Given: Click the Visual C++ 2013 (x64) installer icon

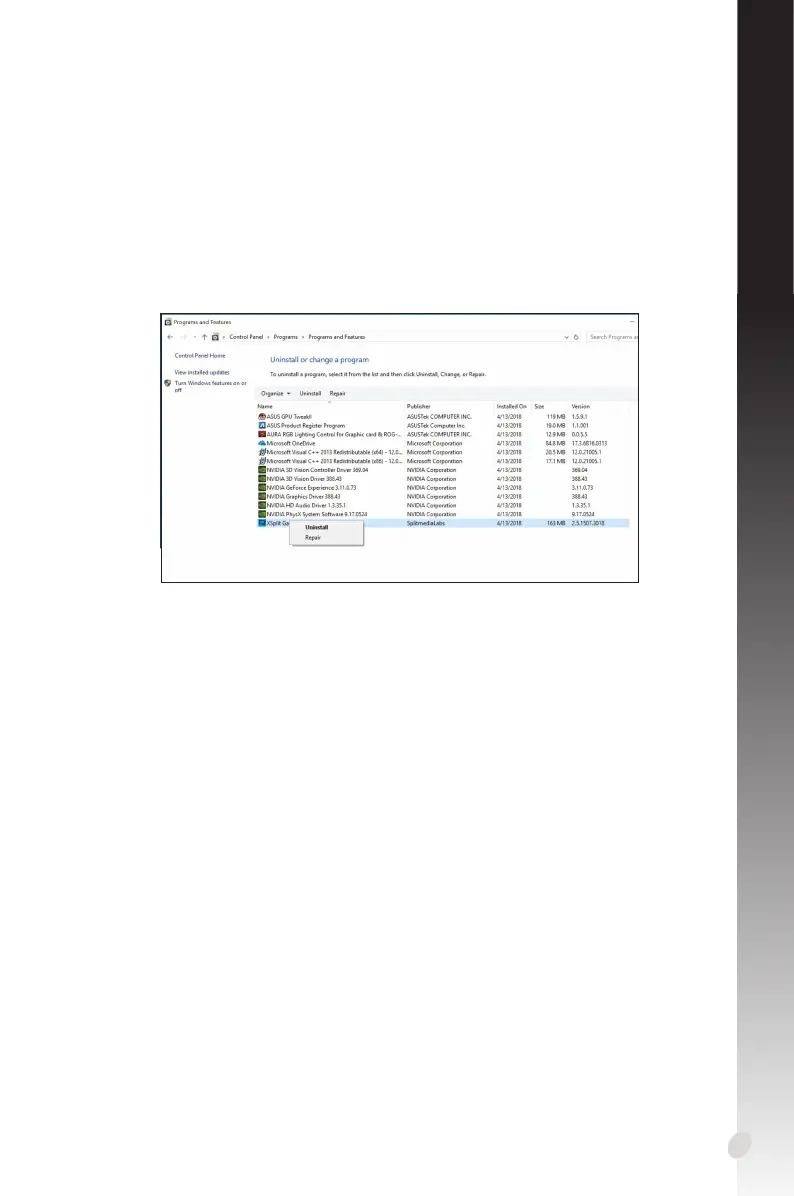Looking at the screenshot, I should (262, 452).
